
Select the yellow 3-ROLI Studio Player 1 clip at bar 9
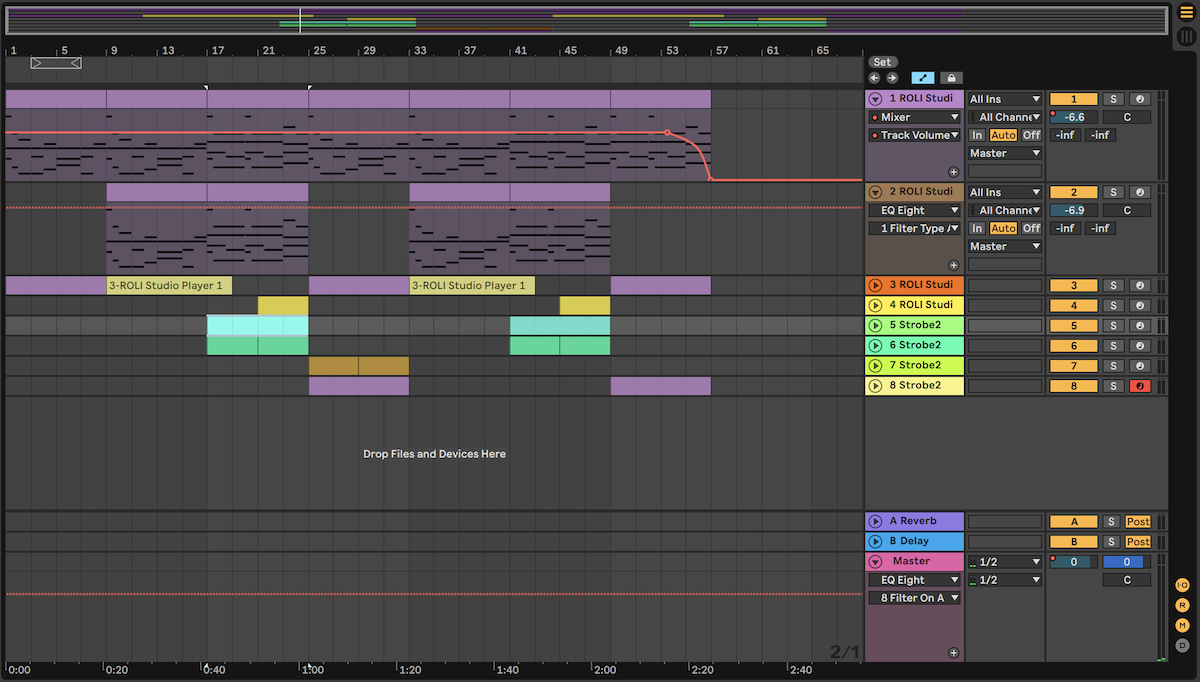169,286
